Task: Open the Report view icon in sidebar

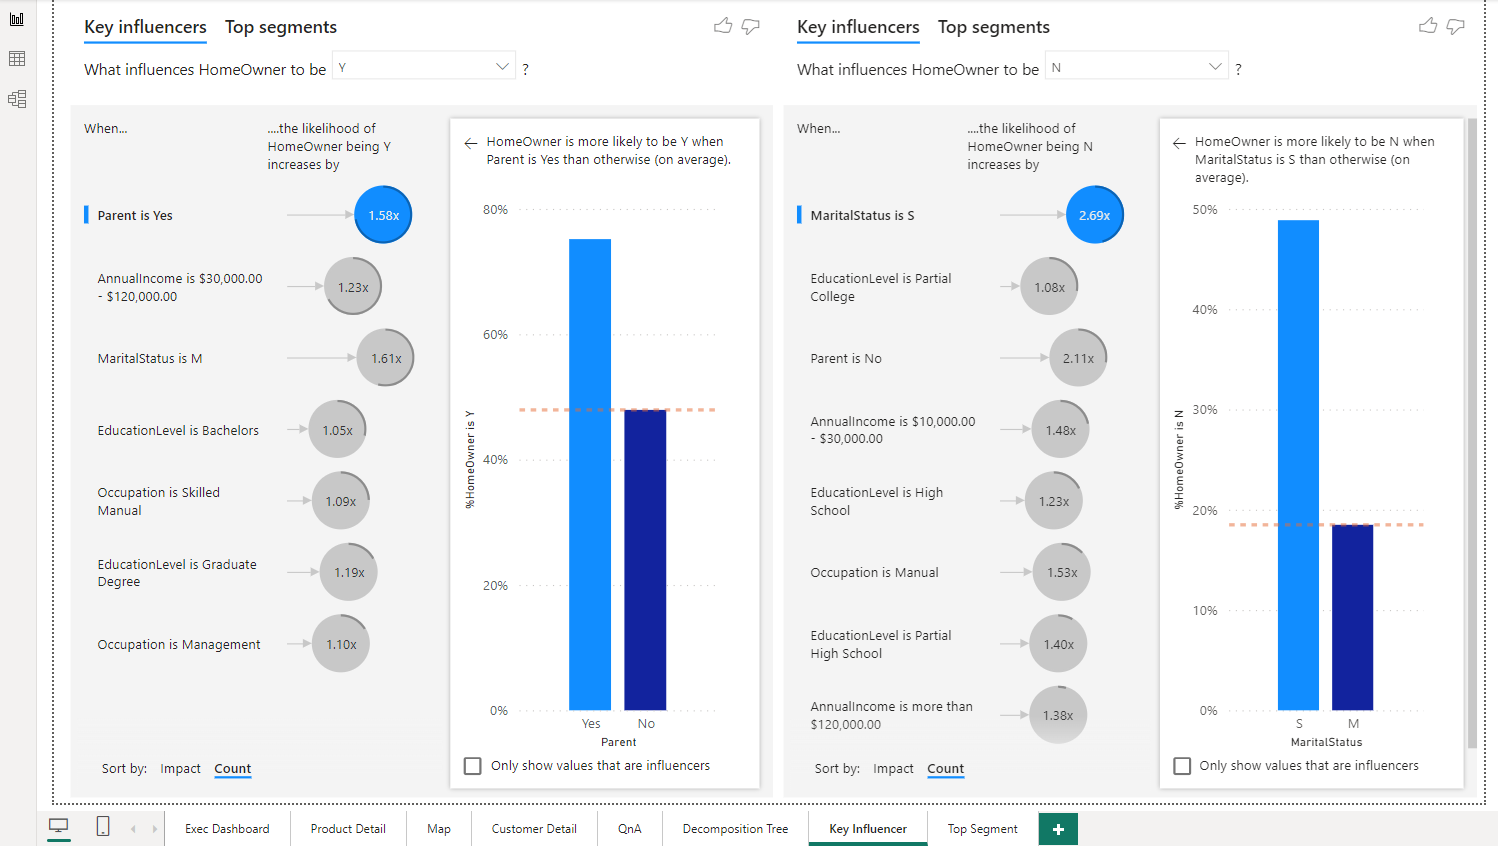Action: (17, 19)
